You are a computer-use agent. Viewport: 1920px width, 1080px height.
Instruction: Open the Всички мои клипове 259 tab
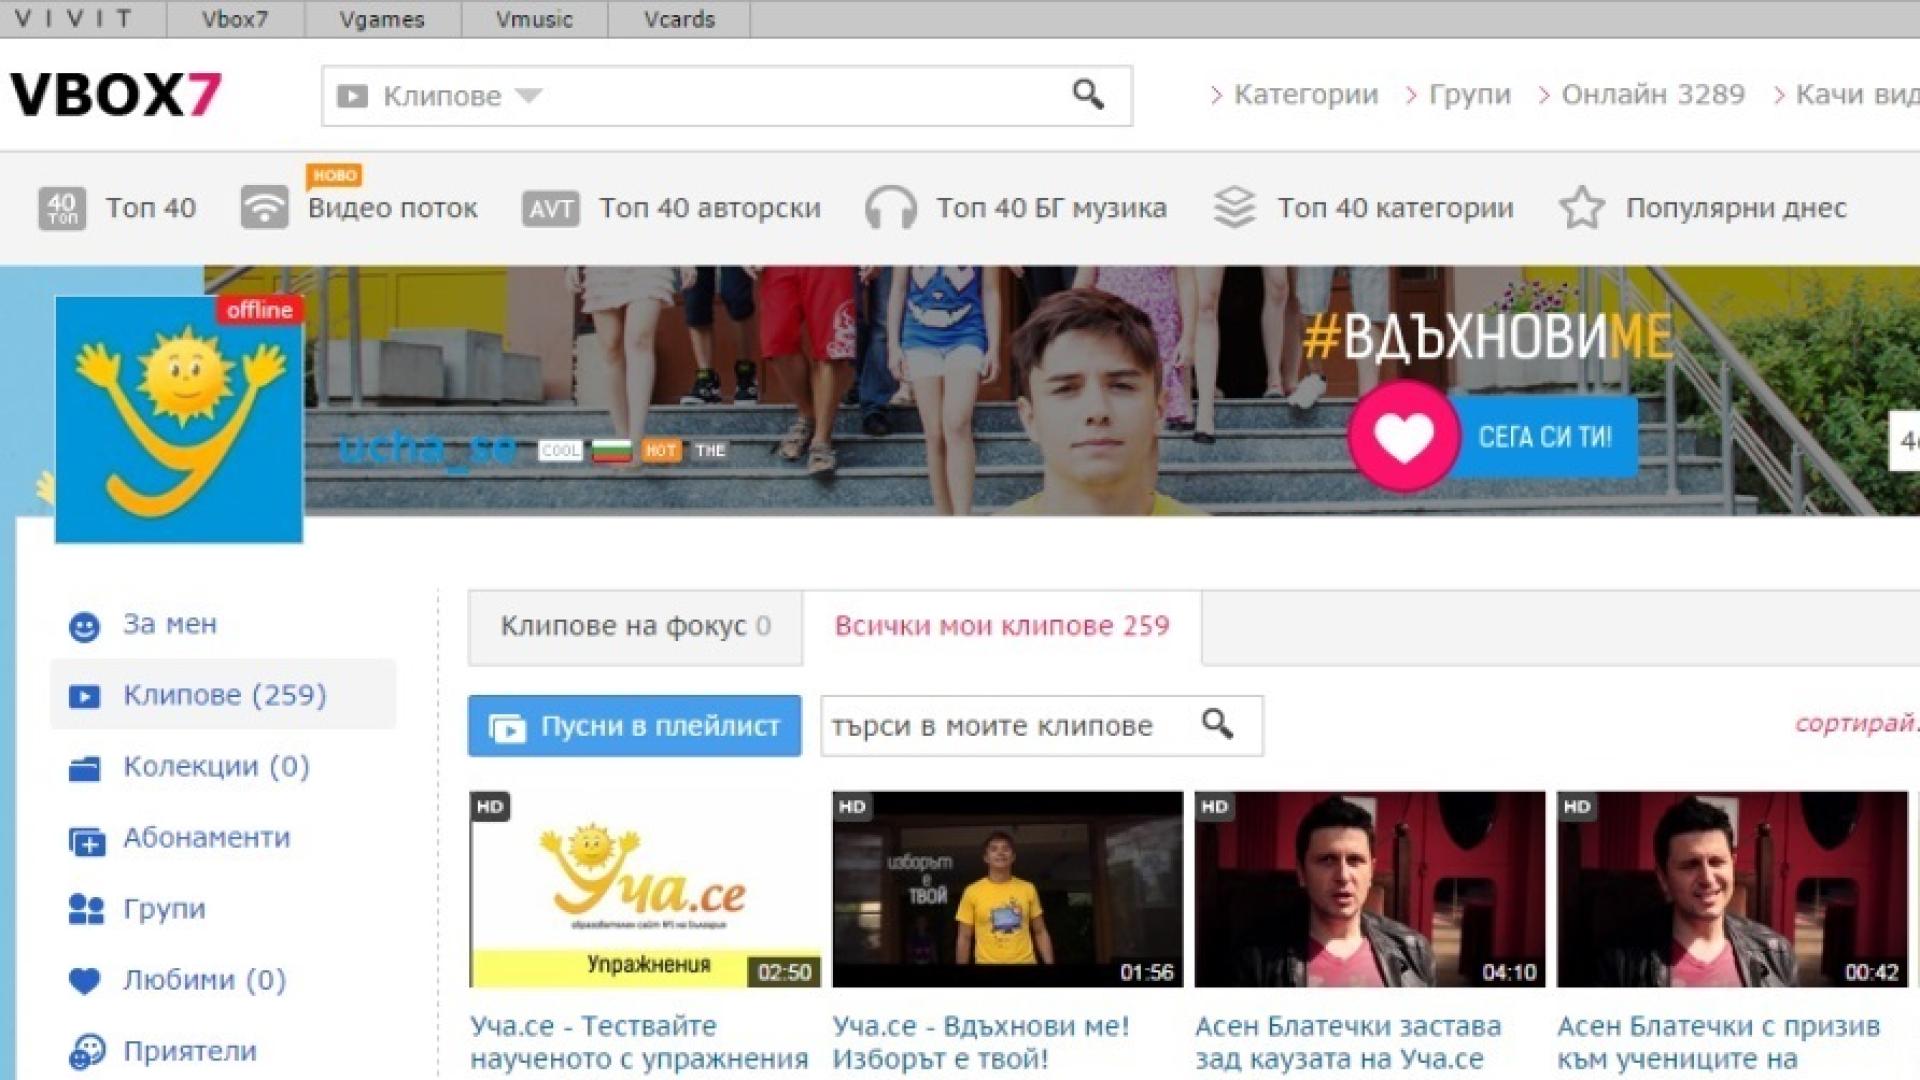(x=1000, y=627)
